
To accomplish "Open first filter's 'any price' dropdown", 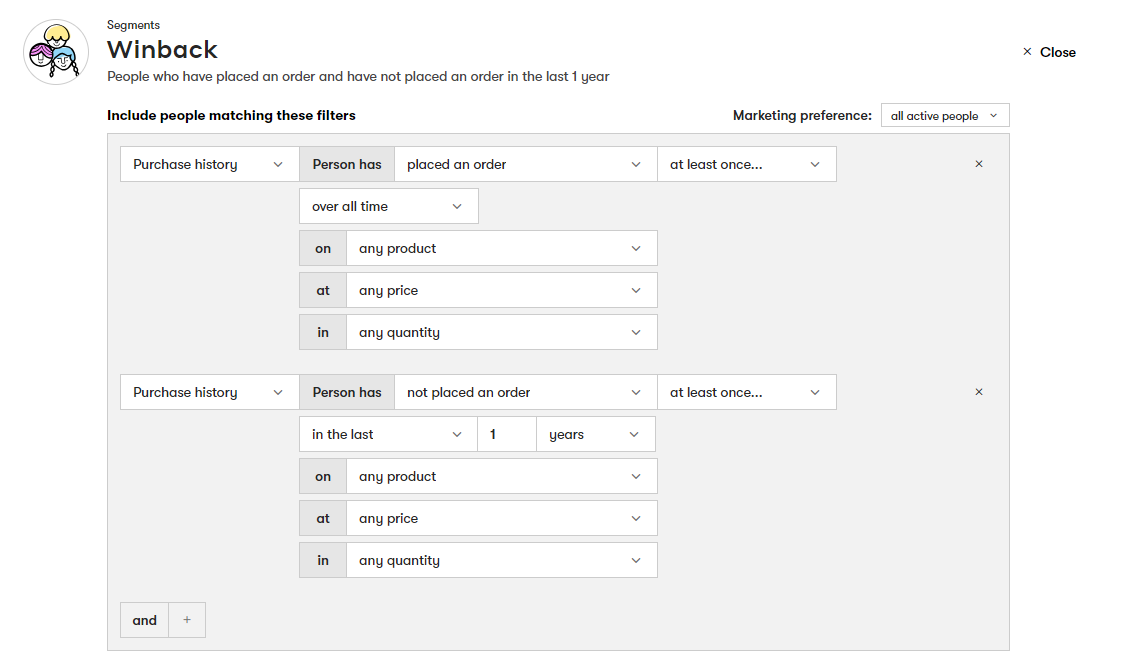I will point(501,290).
